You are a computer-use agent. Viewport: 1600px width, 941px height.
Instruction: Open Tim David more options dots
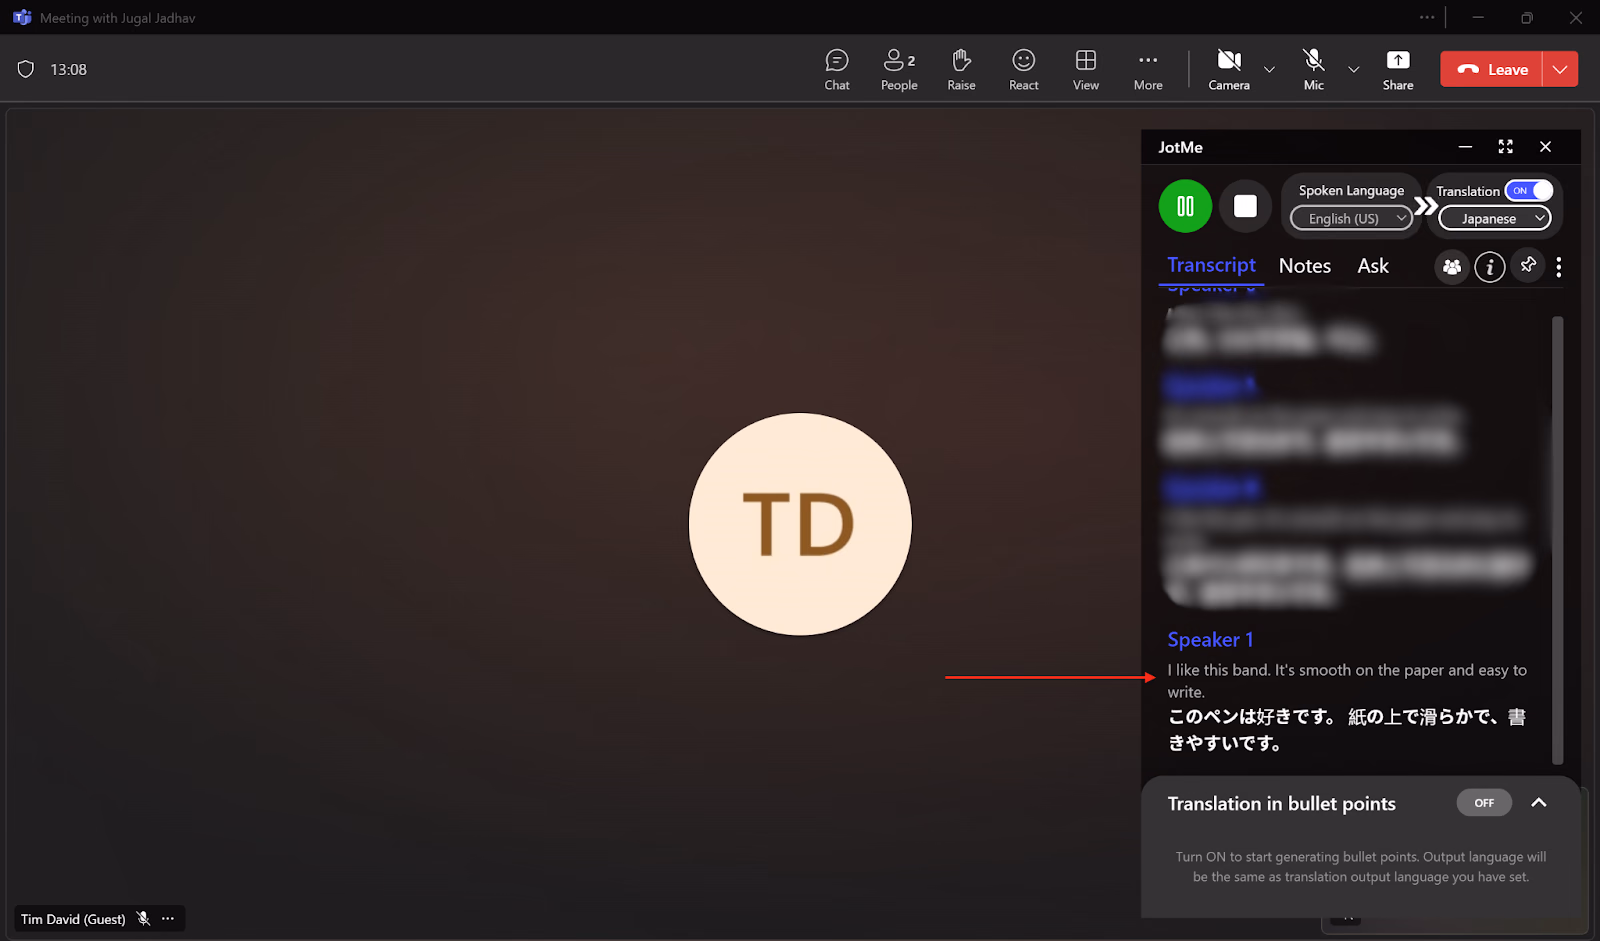pyautogui.click(x=168, y=918)
